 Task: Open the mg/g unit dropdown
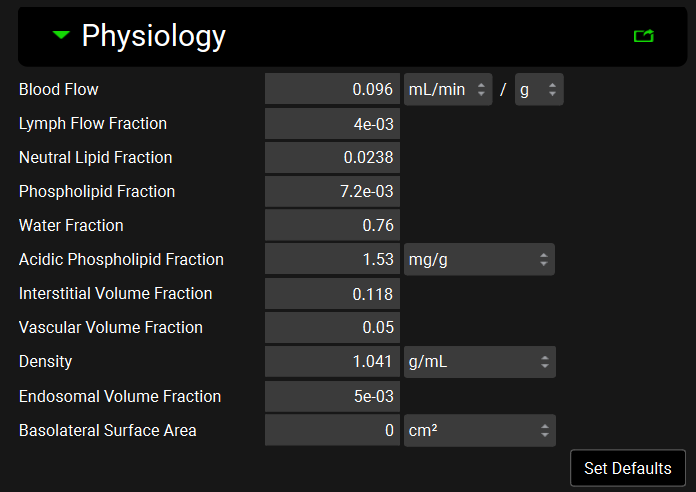(x=479, y=260)
